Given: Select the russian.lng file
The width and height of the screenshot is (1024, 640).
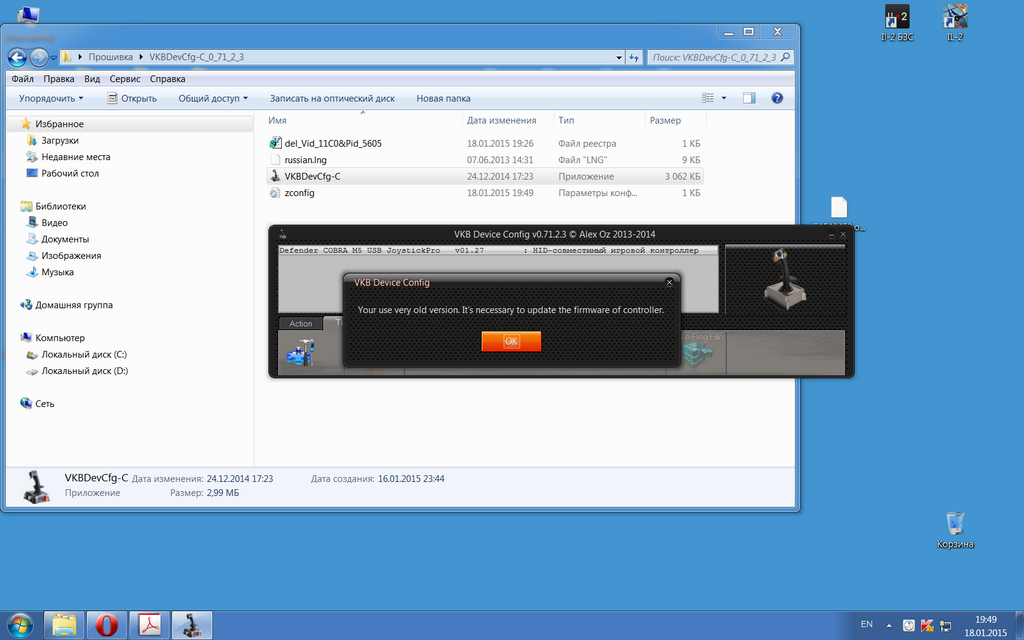Looking at the screenshot, I should tap(306, 159).
